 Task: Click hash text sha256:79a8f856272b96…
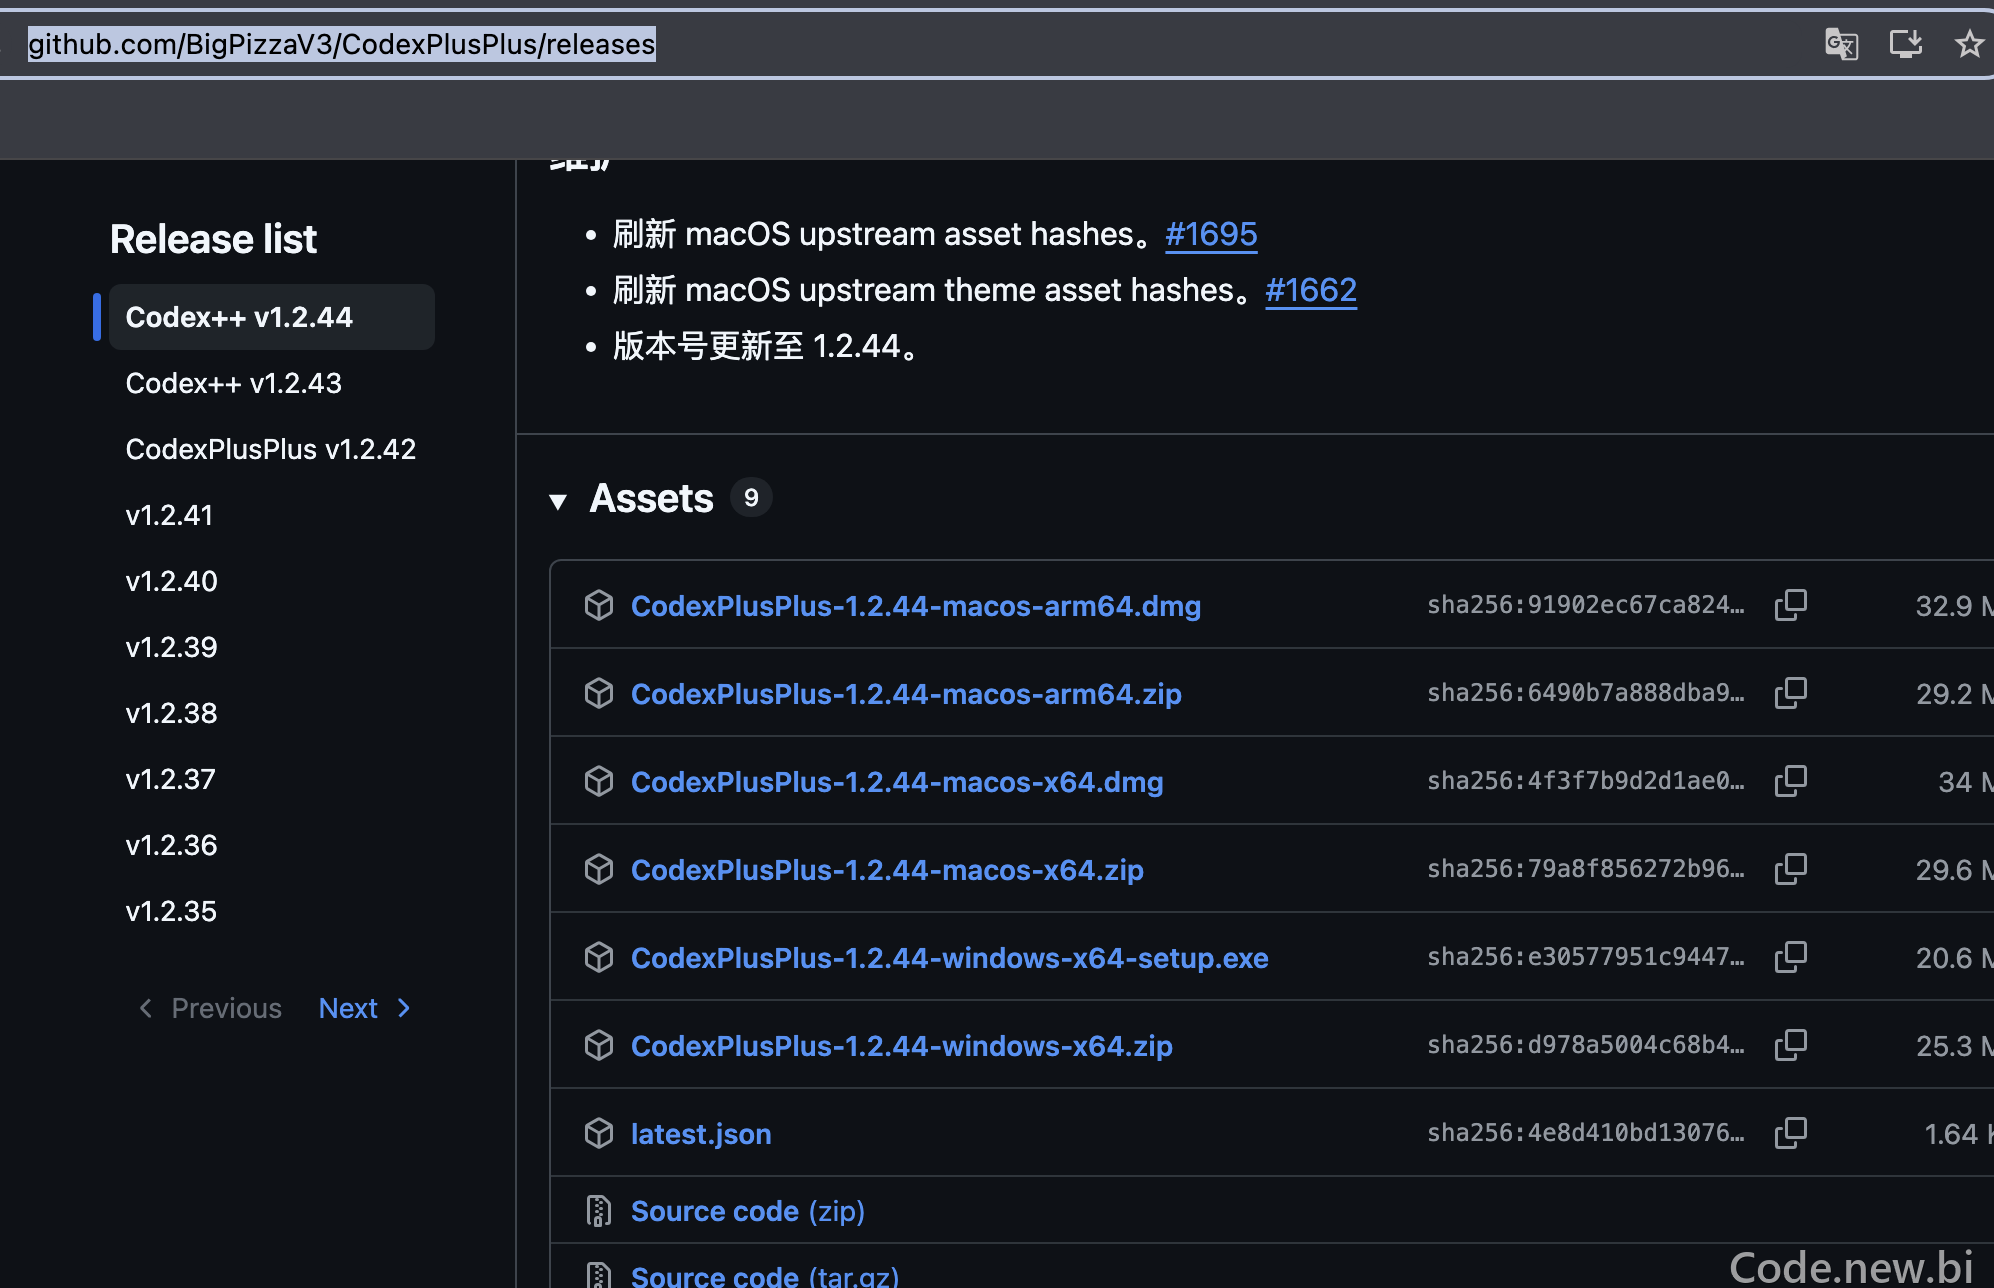click(x=1586, y=869)
